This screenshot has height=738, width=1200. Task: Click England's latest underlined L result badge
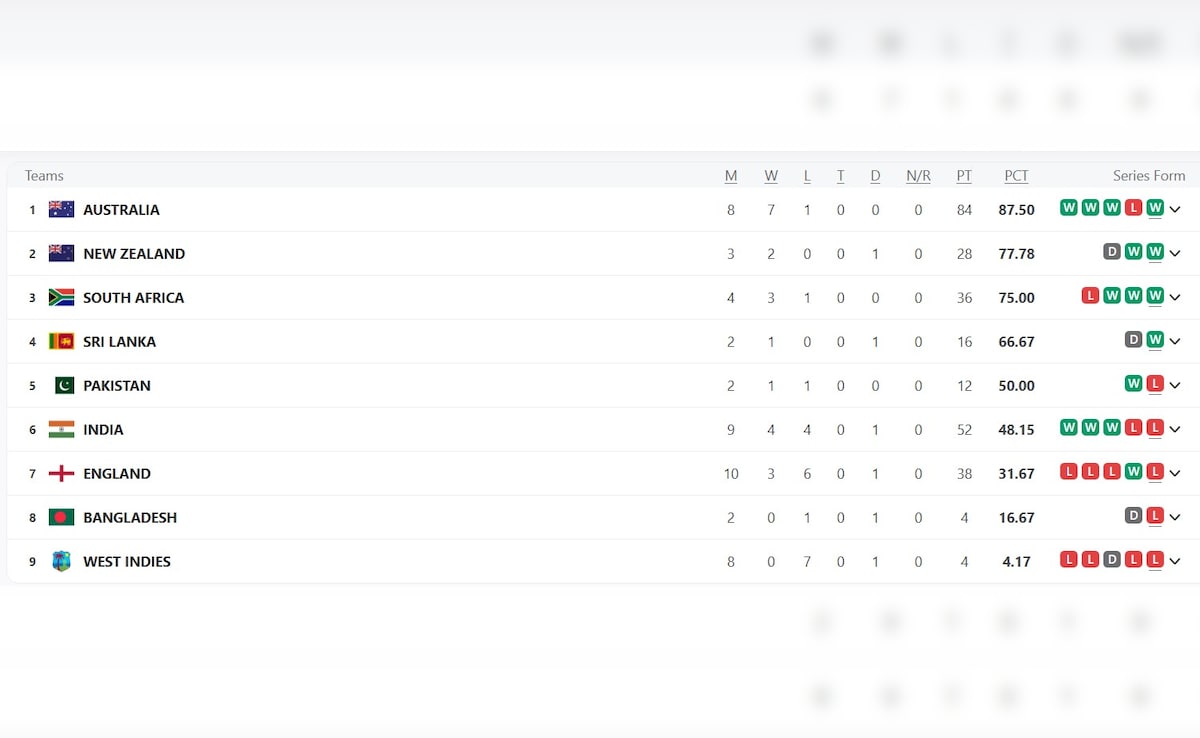[1155, 472]
